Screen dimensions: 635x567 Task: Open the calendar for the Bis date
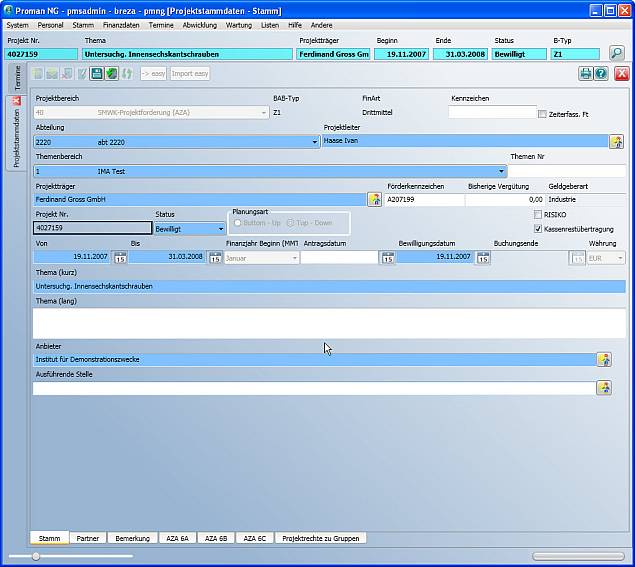215,257
